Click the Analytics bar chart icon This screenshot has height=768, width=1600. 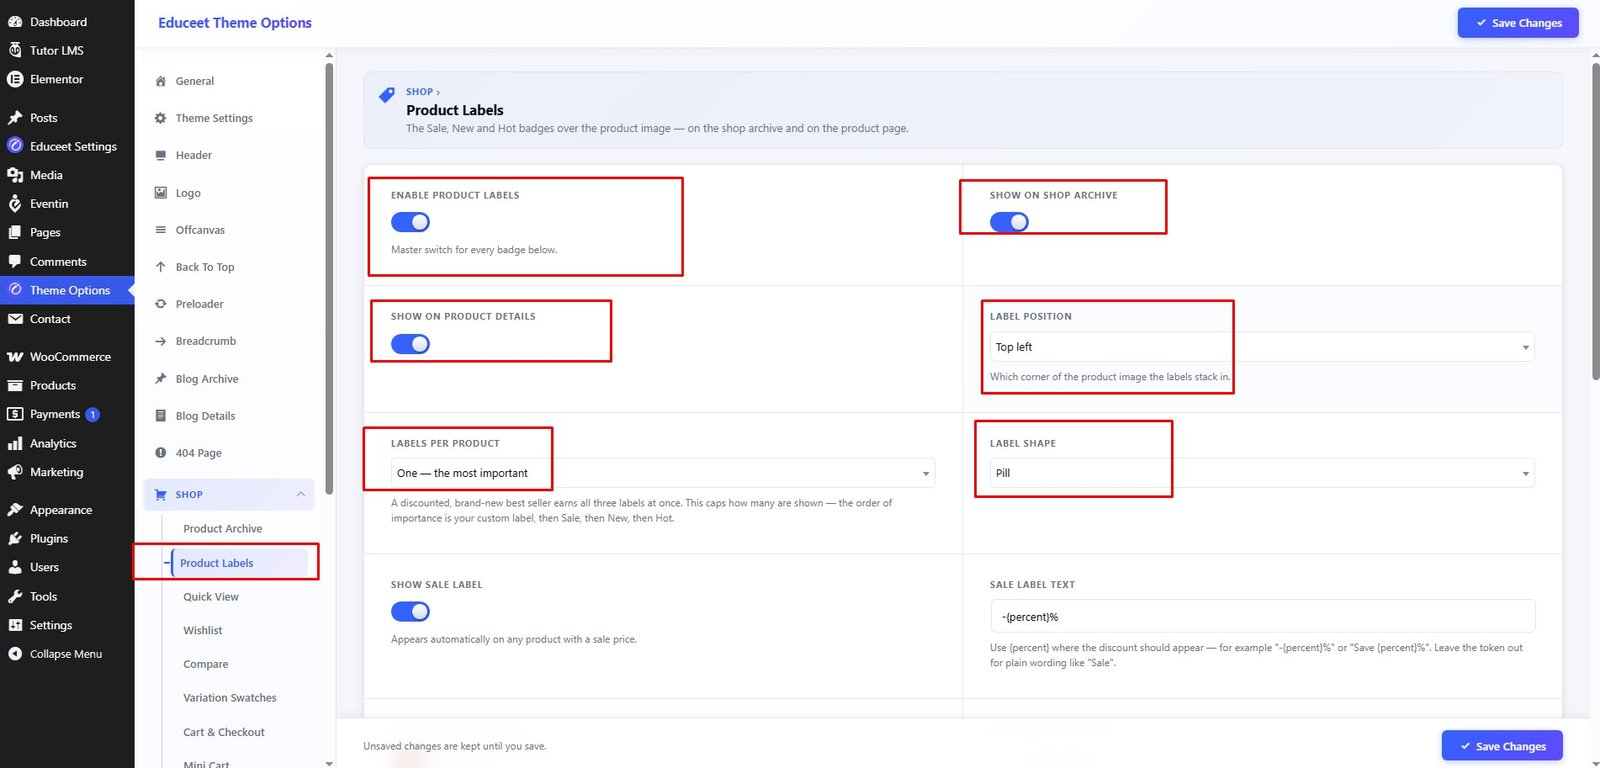[x=15, y=443]
